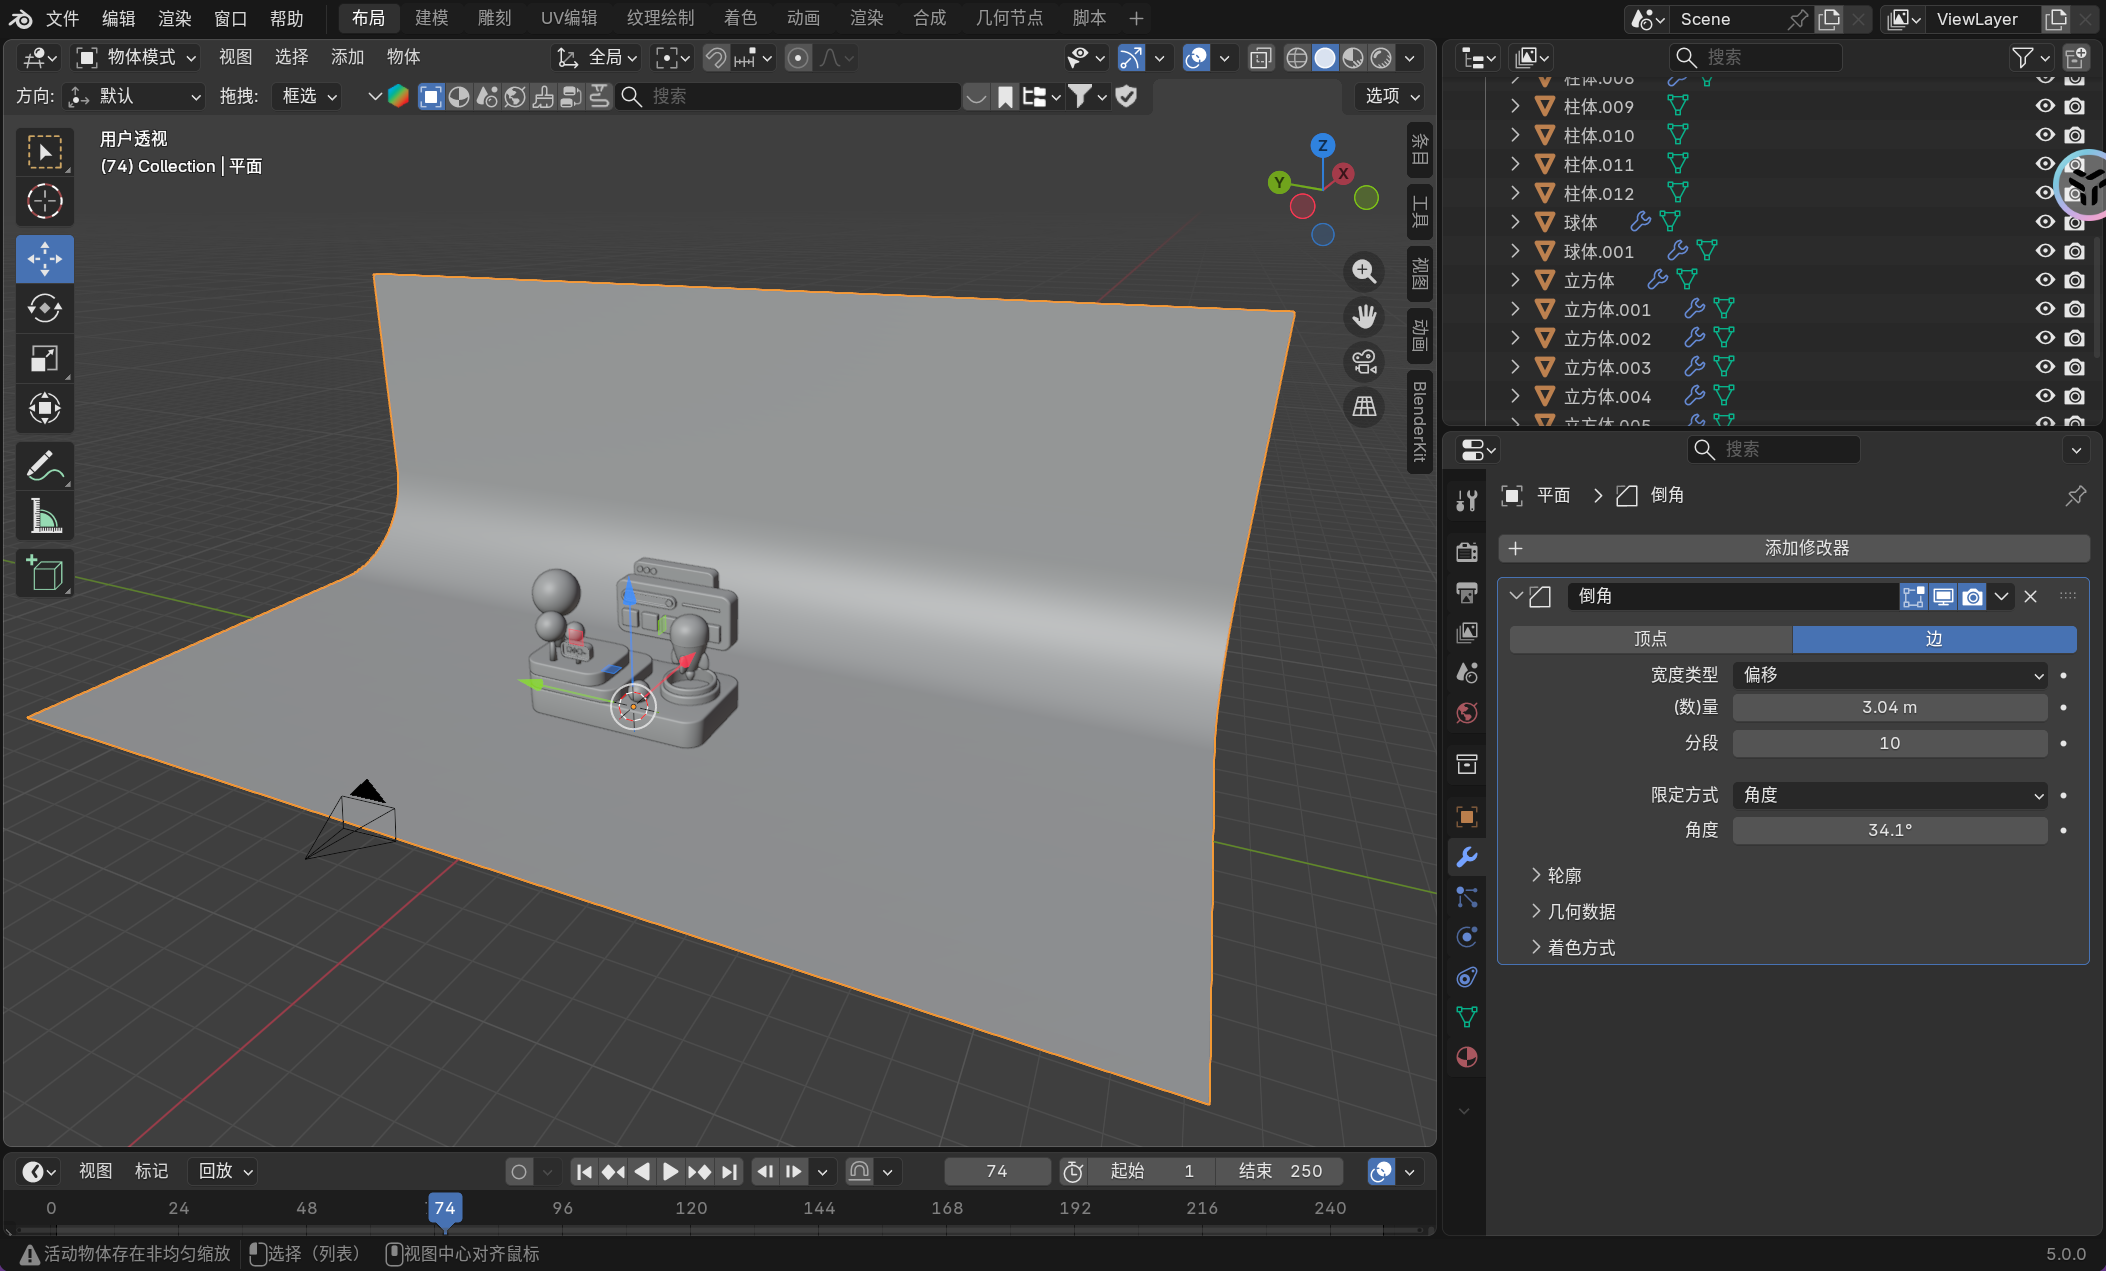Open the 宽度类型 dropdown

[1889, 675]
